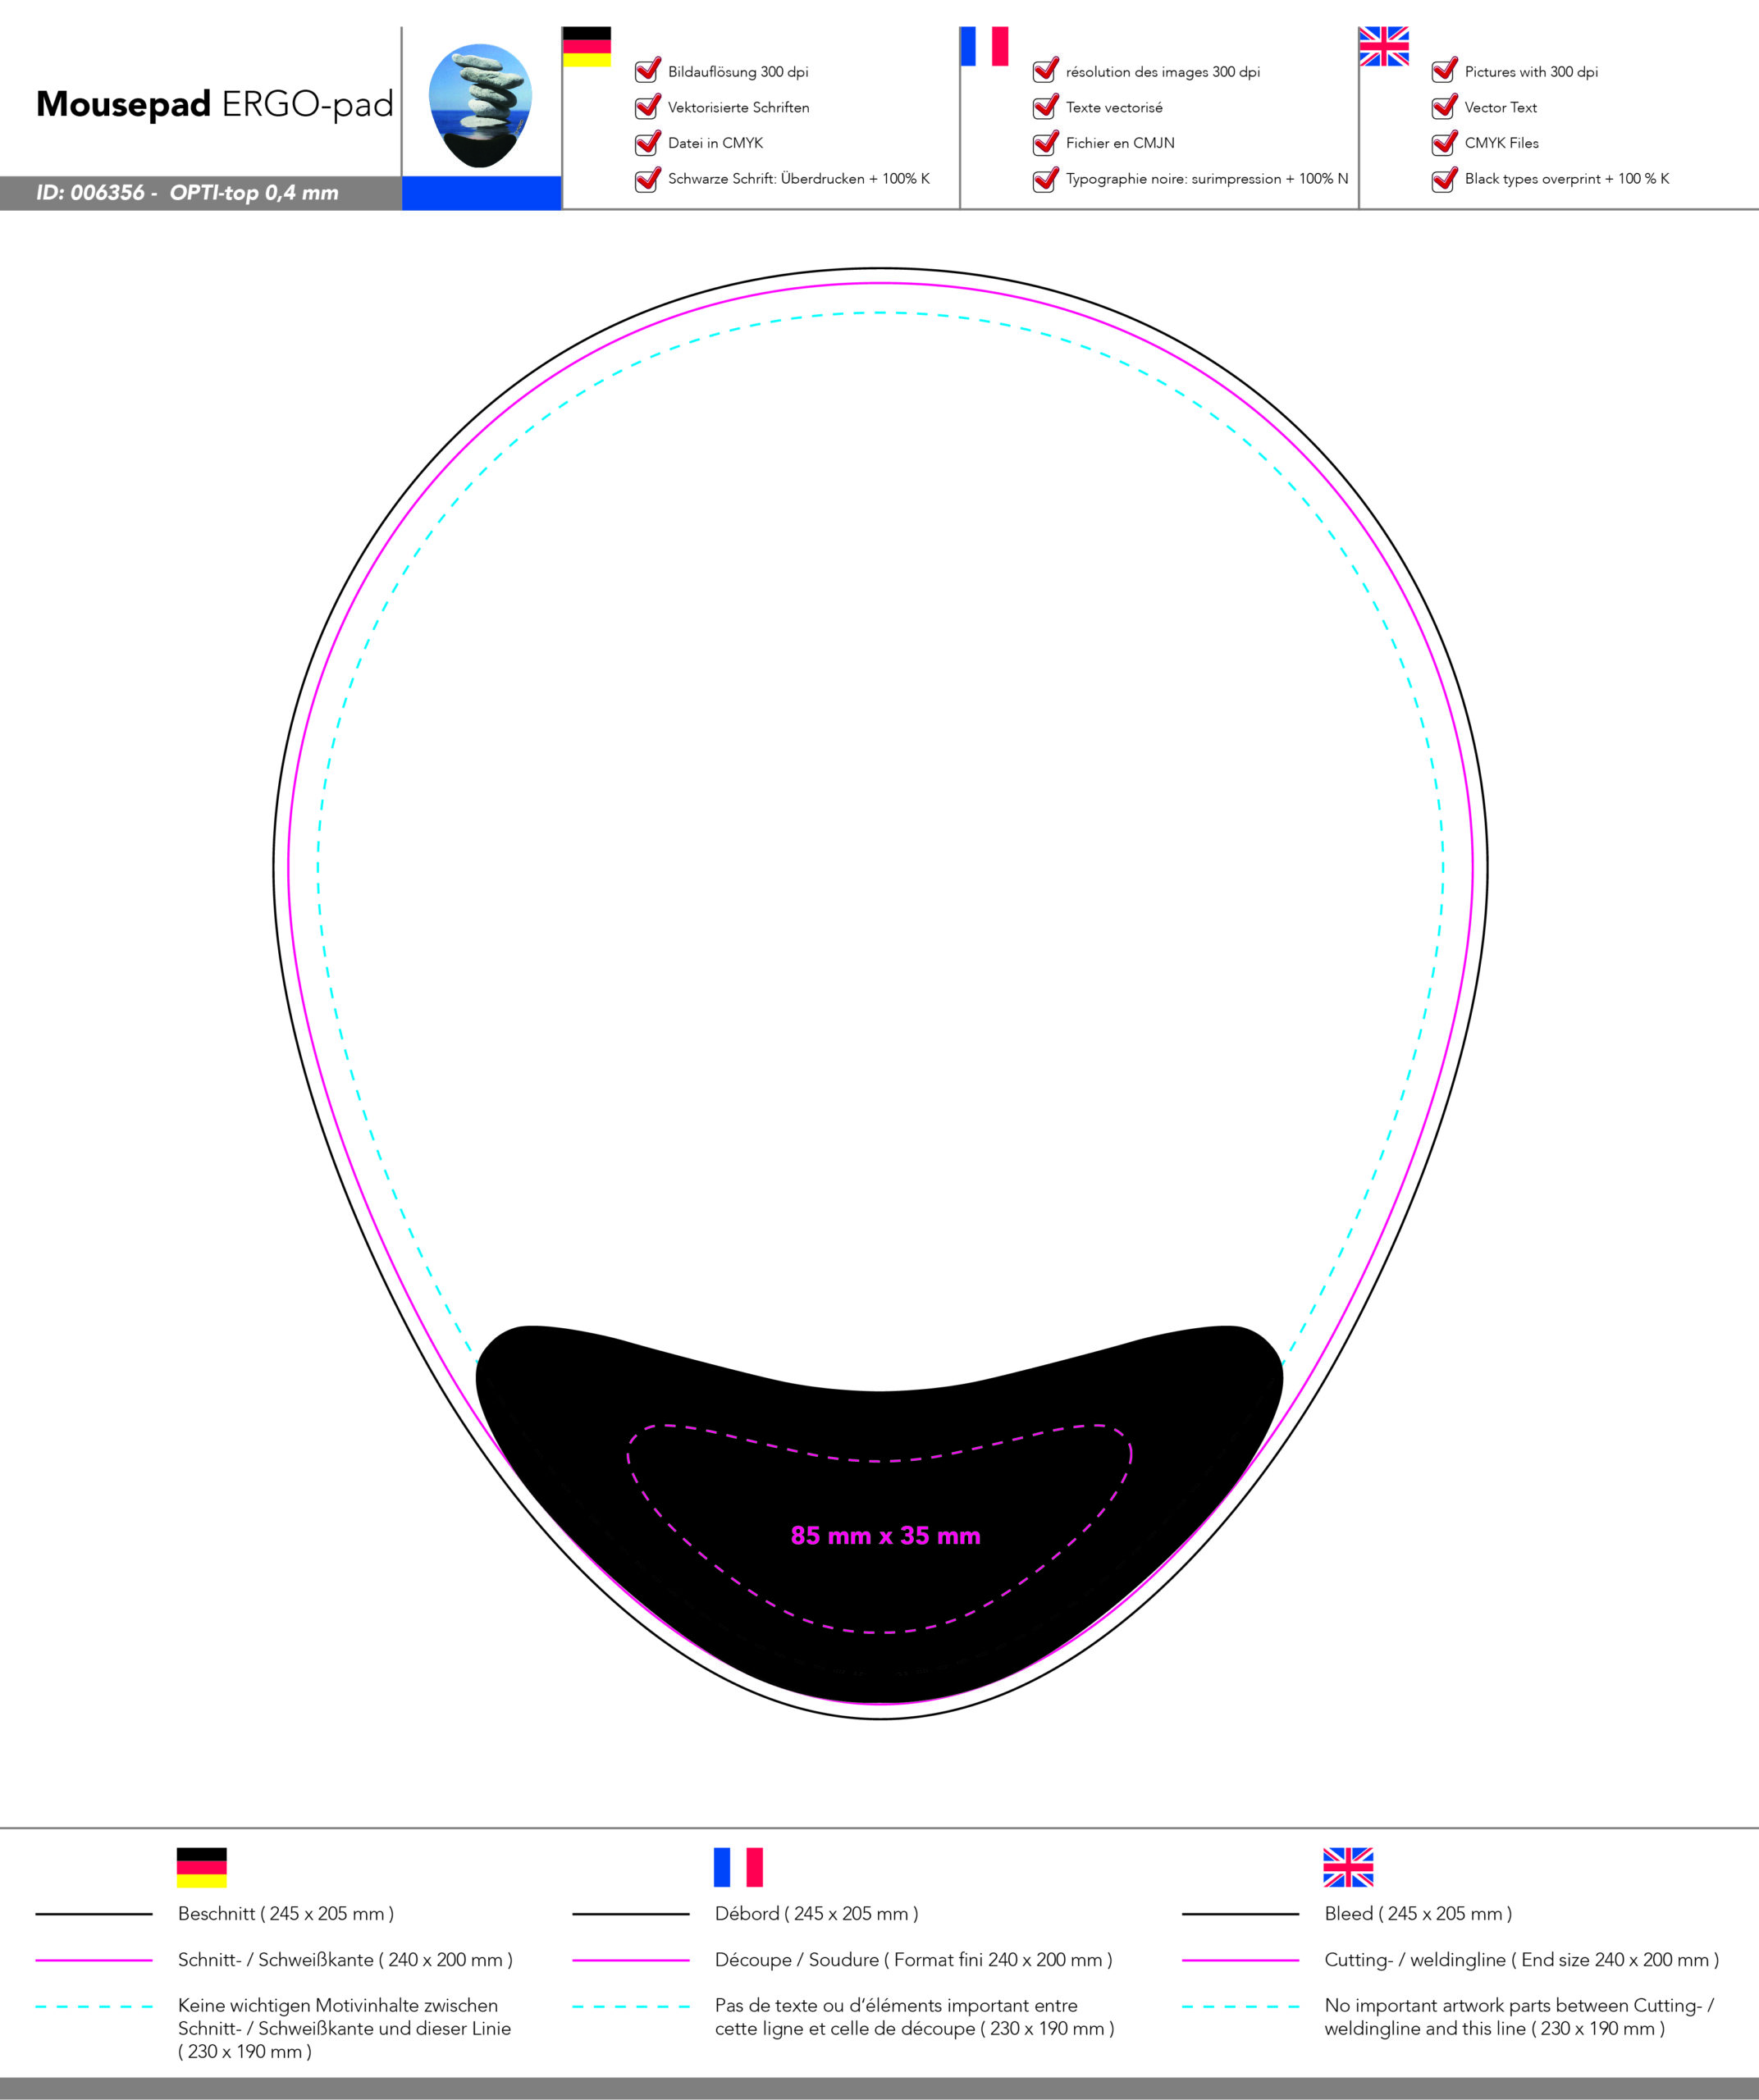
Task: Click the UK flag in the header
Action: [1383, 46]
